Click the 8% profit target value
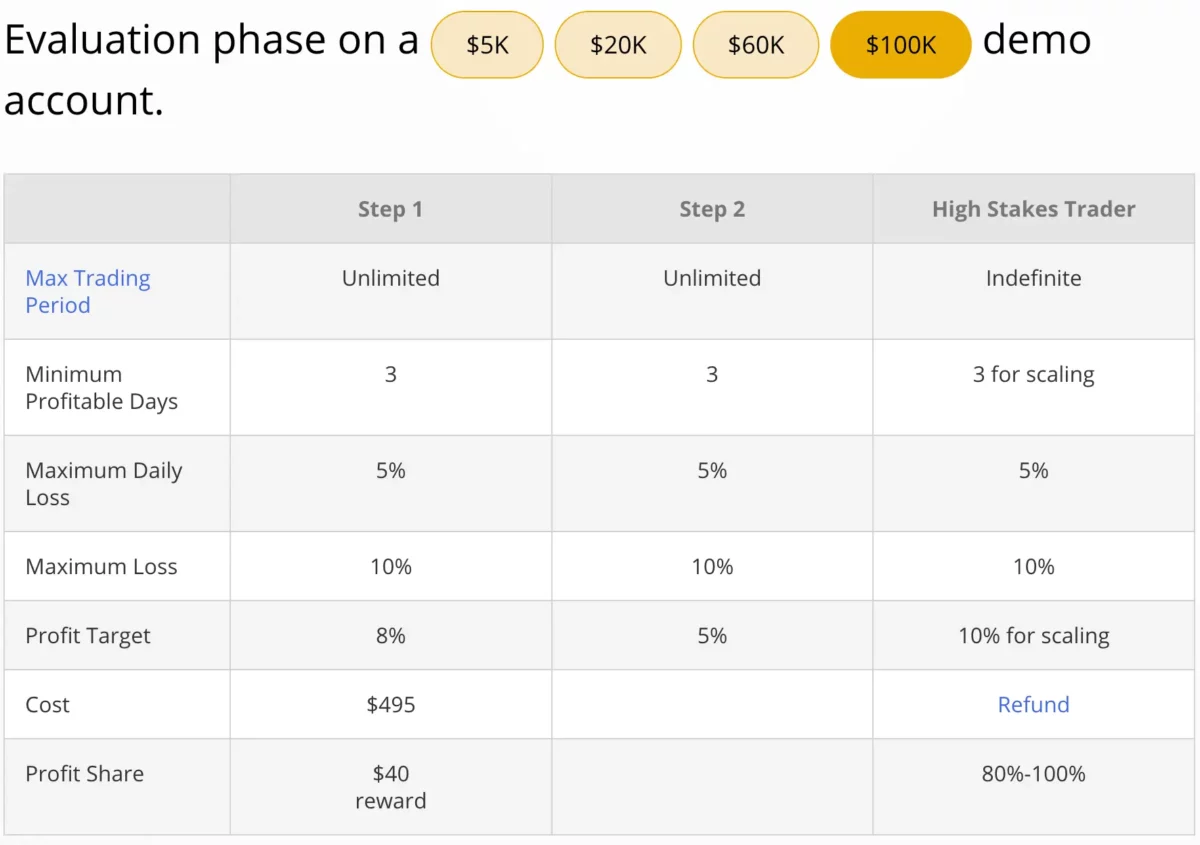Image resolution: width=1200 pixels, height=845 pixels. pyautogui.click(x=390, y=636)
